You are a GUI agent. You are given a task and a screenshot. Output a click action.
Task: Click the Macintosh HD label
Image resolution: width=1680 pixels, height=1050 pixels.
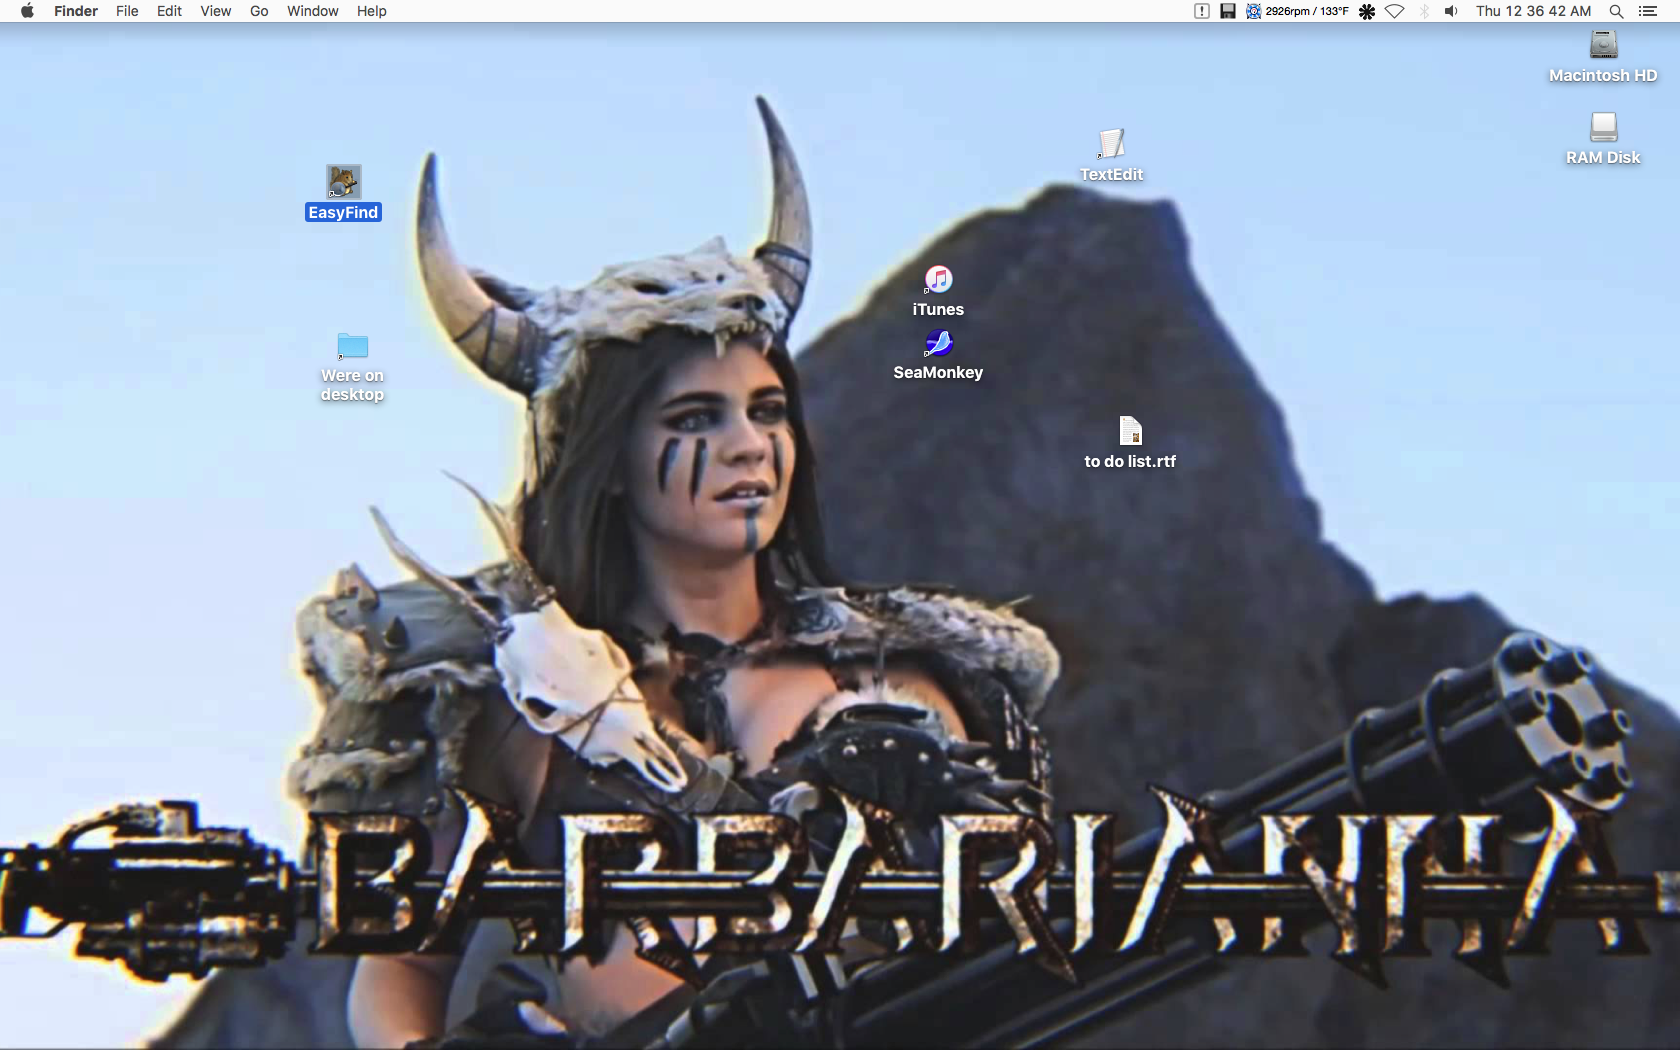tap(1603, 75)
